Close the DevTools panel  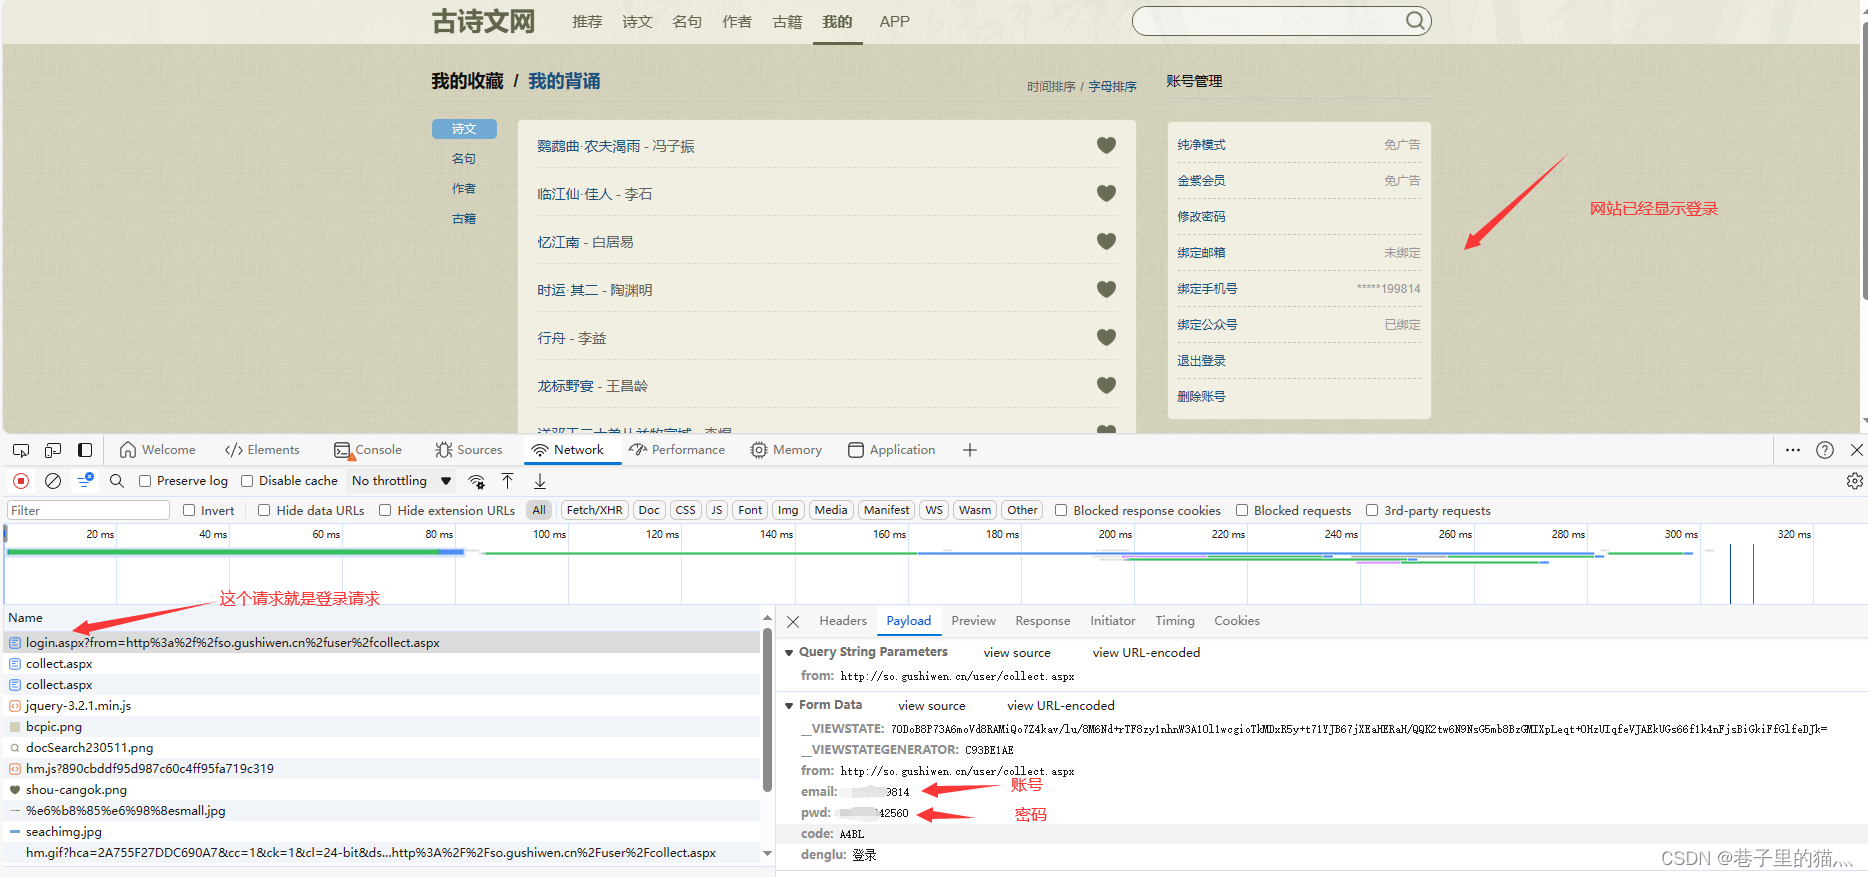point(1857,450)
